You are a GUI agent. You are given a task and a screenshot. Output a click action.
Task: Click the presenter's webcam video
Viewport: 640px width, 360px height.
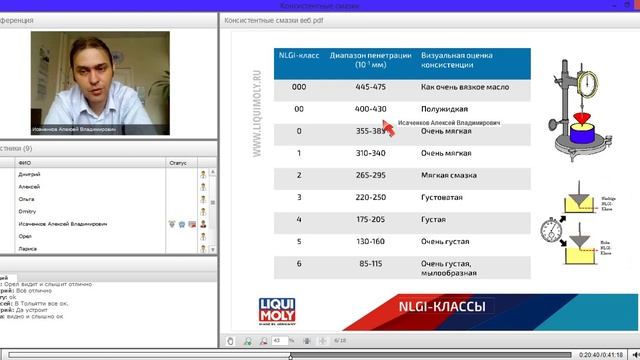tap(100, 83)
